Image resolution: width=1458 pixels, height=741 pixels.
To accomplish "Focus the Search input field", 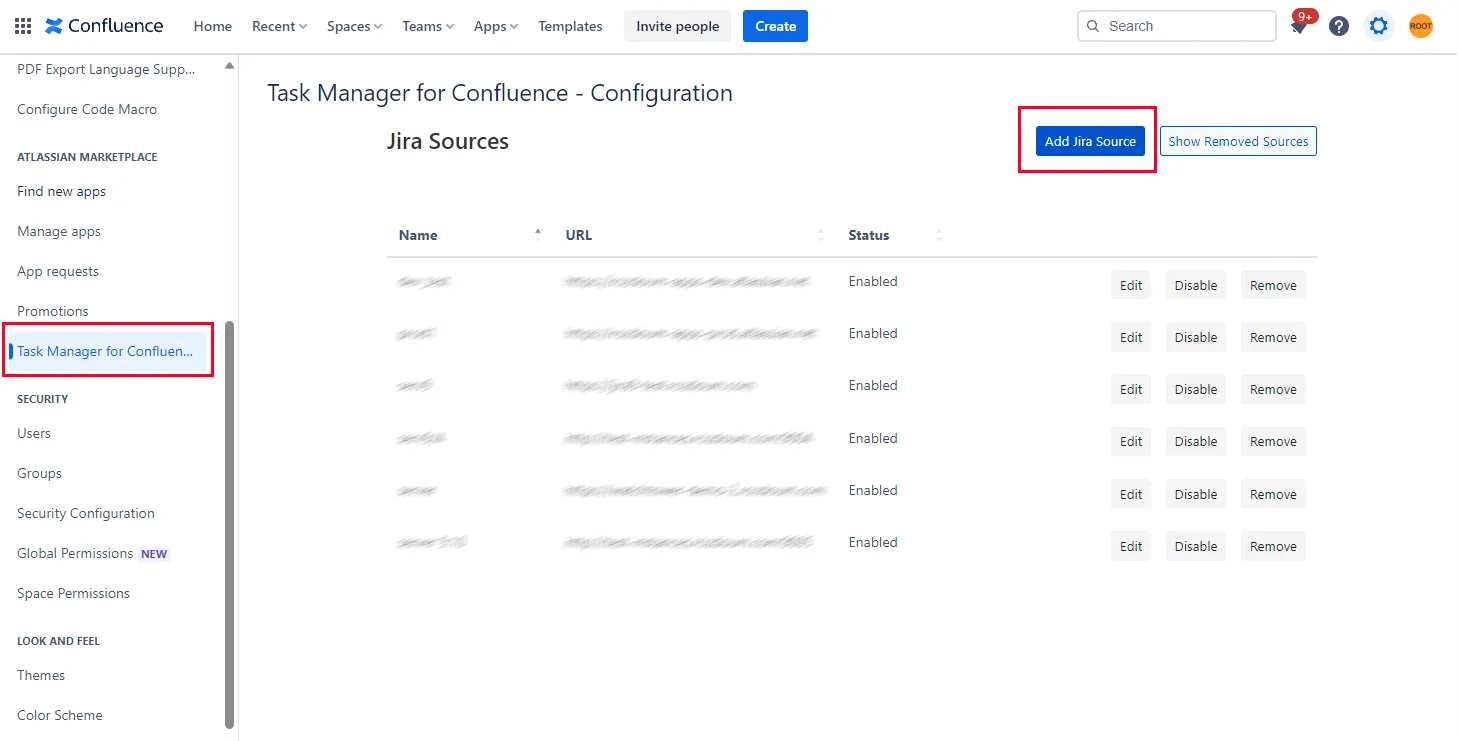I will pyautogui.click(x=1177, y=26).
